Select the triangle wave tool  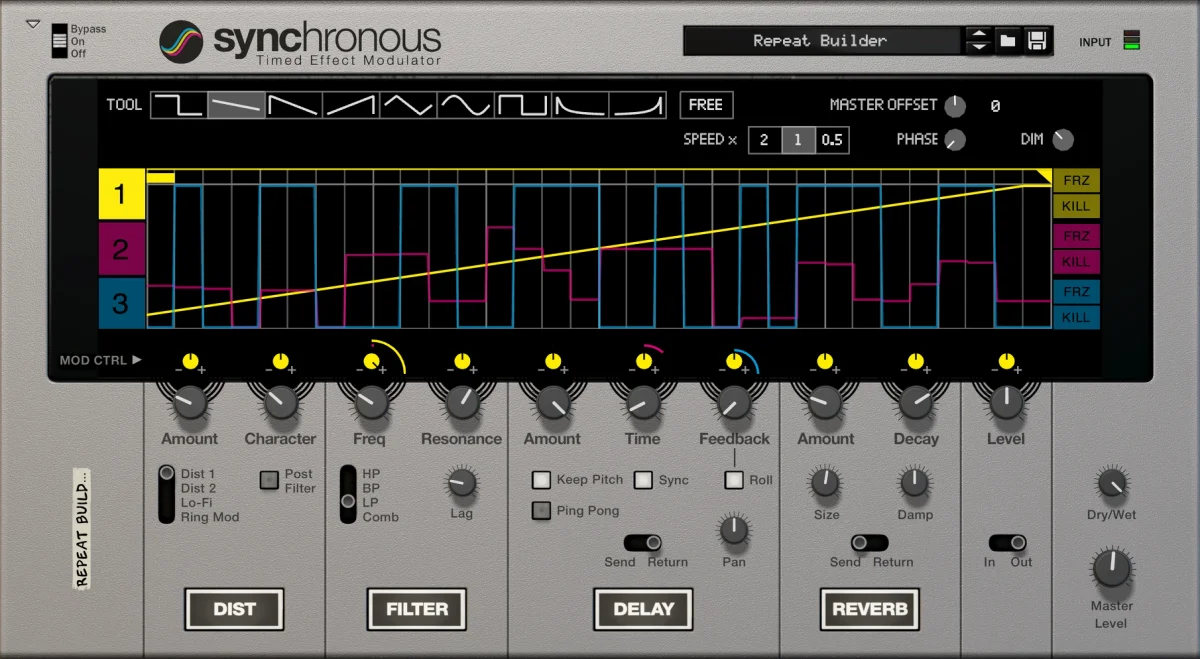(x=407, y=104)
